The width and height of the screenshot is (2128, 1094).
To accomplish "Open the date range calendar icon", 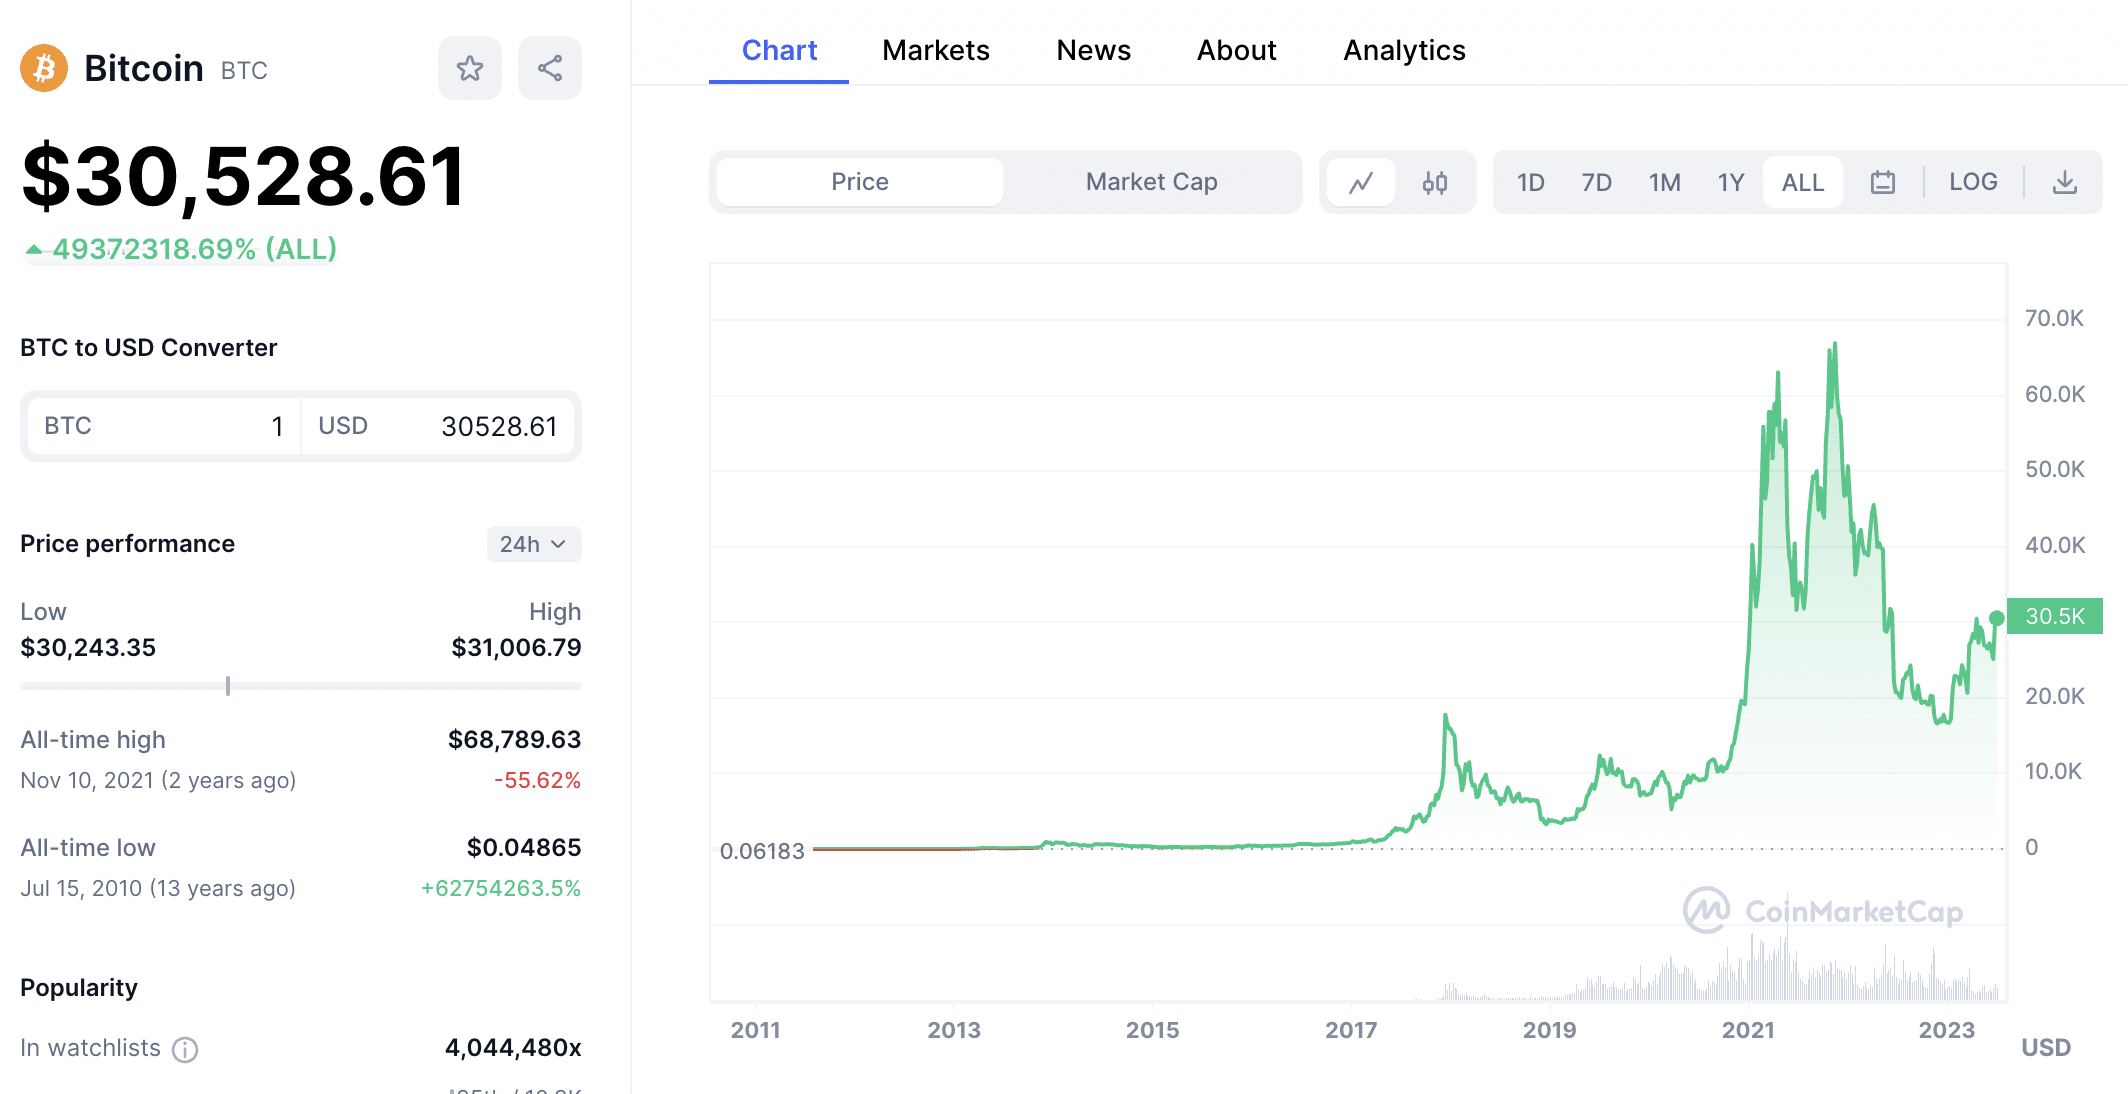I will pyautogui.click(x=1882, y=183).
